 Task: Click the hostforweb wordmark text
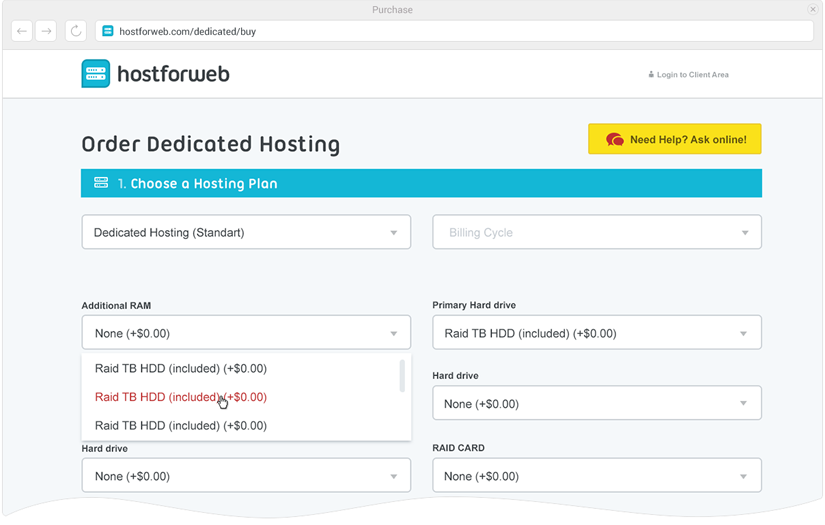pos(173,74)
